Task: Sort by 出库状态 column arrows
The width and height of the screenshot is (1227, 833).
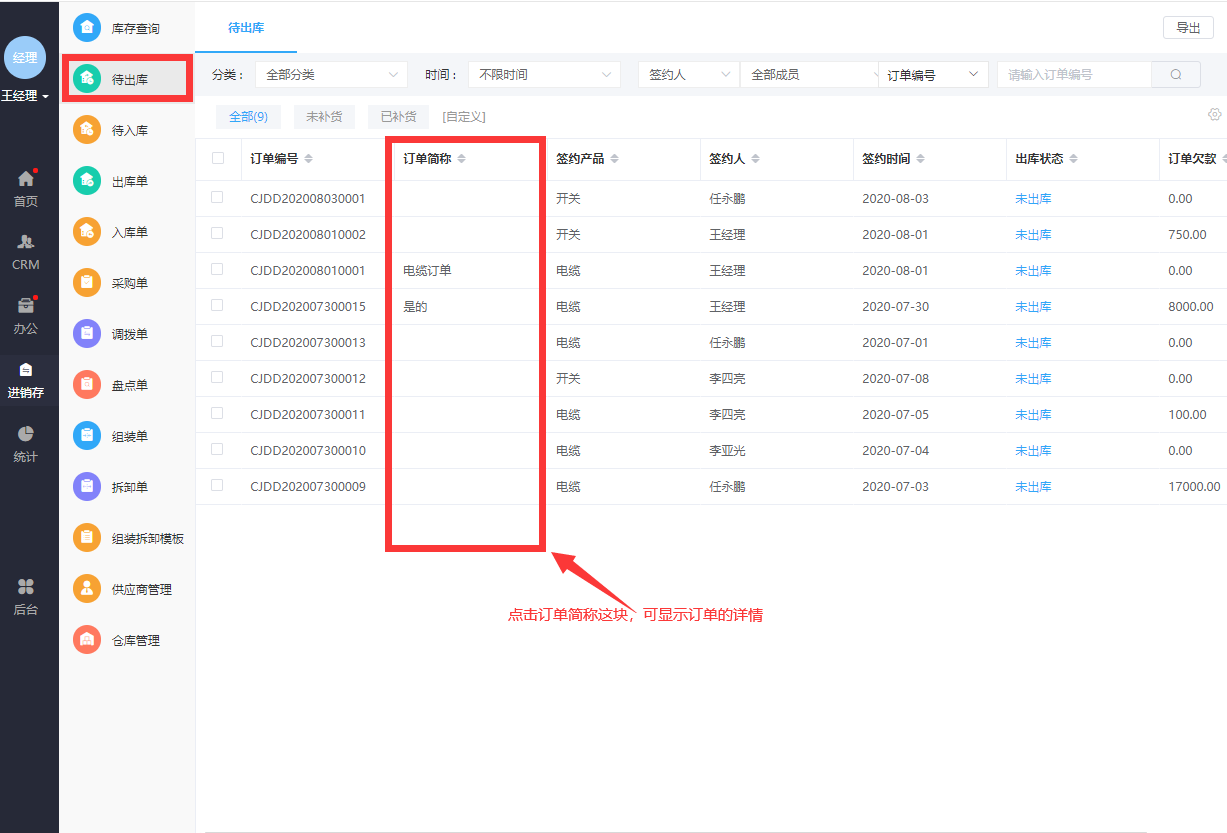Action: tap(1073, 159)
